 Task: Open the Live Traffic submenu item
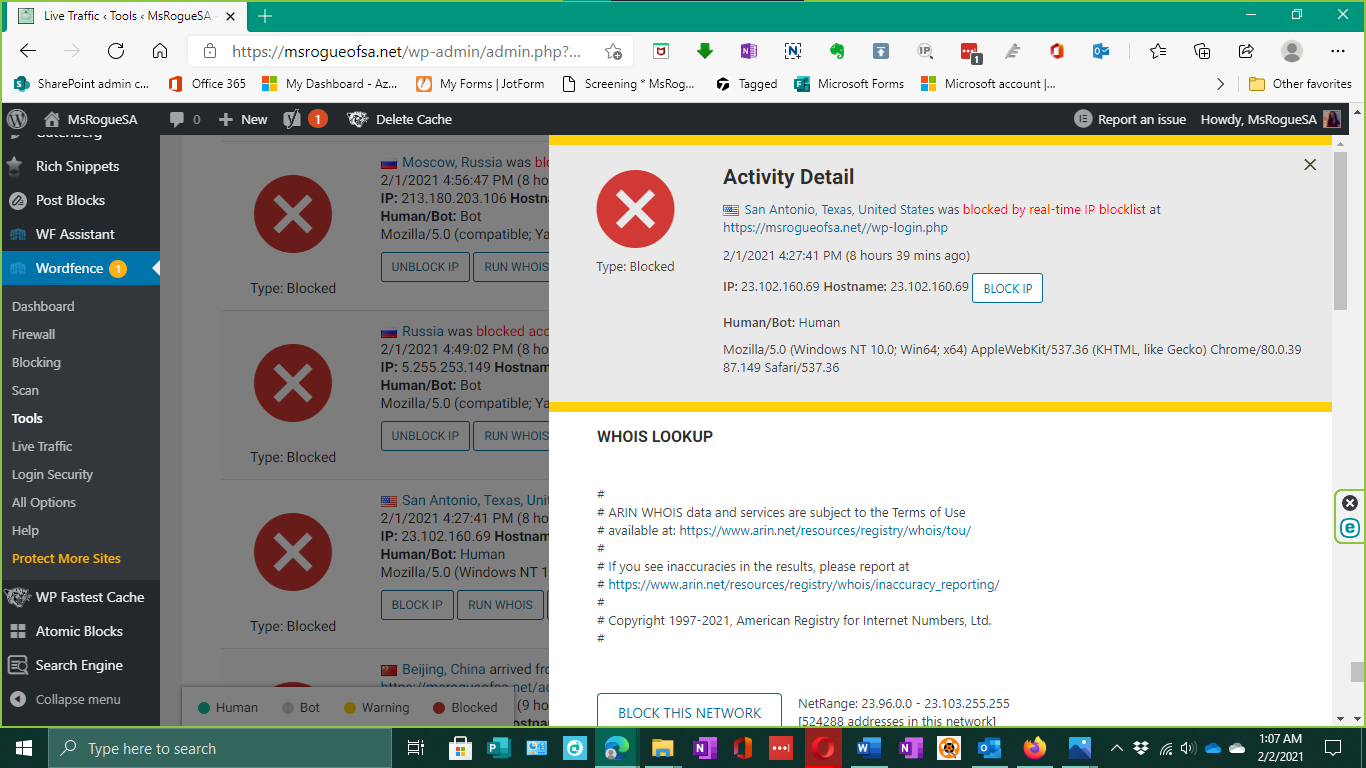click(42, 446)
